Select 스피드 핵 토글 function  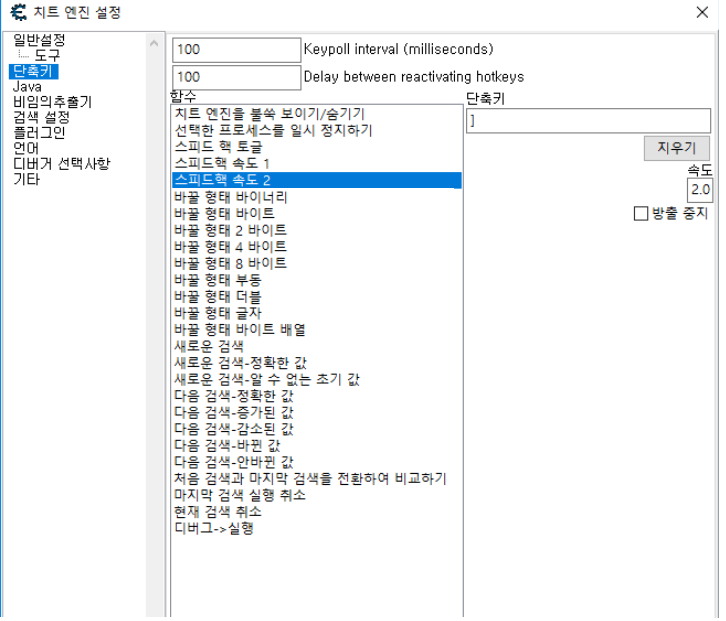point(319,148)
